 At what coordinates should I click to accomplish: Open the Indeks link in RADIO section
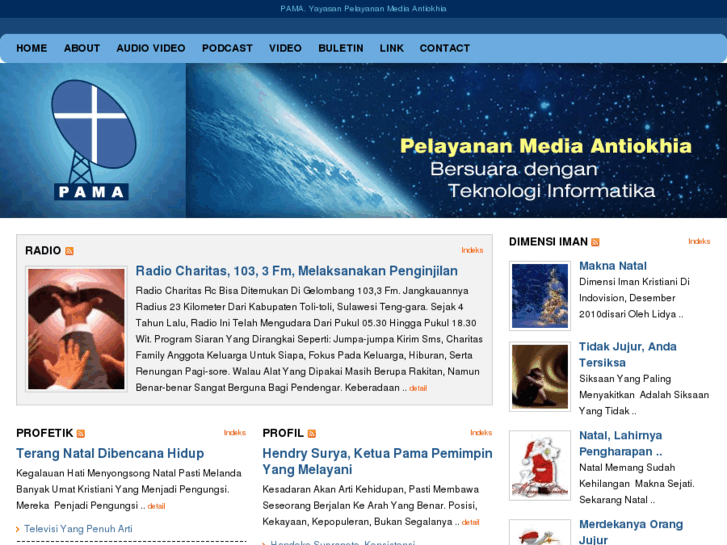coord(472,250)
